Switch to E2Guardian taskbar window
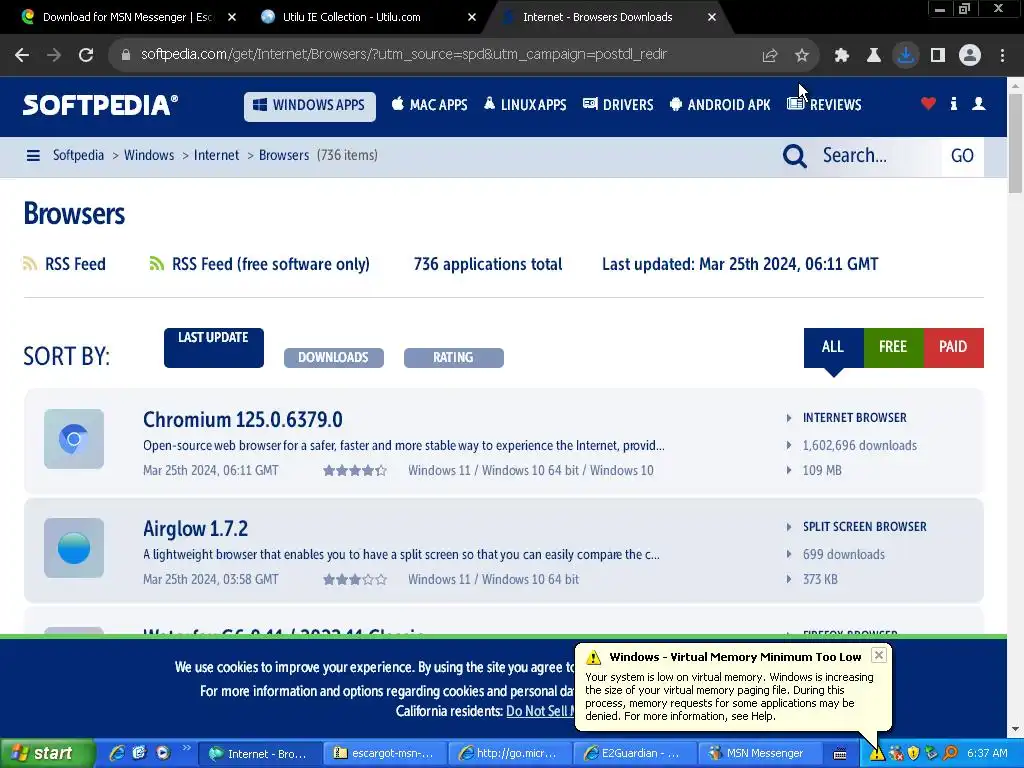 (635, 754)
